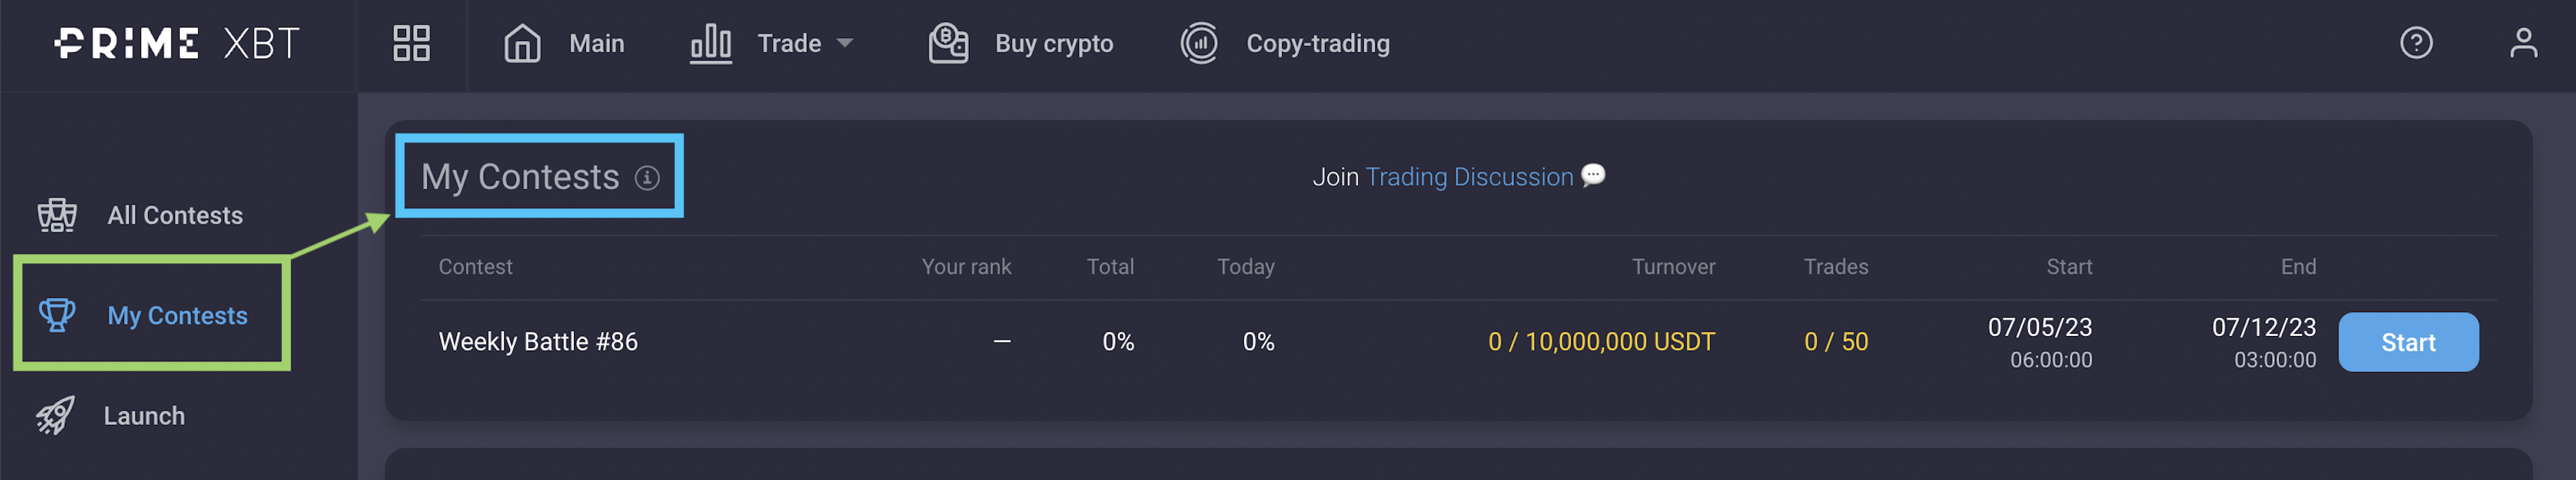Click the Trade bar chart icon

pyautogui.click(x=711, y=43)
